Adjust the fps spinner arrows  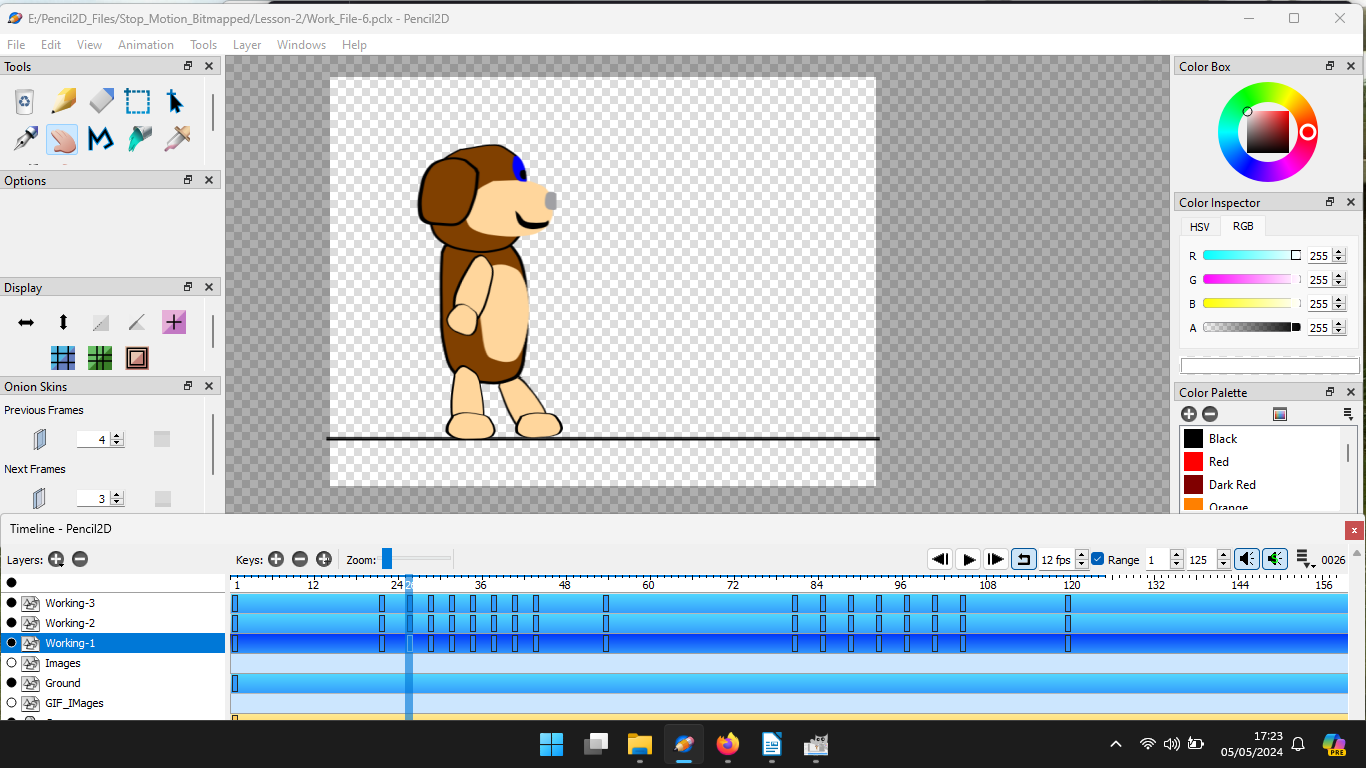(x=1081, y=559)
